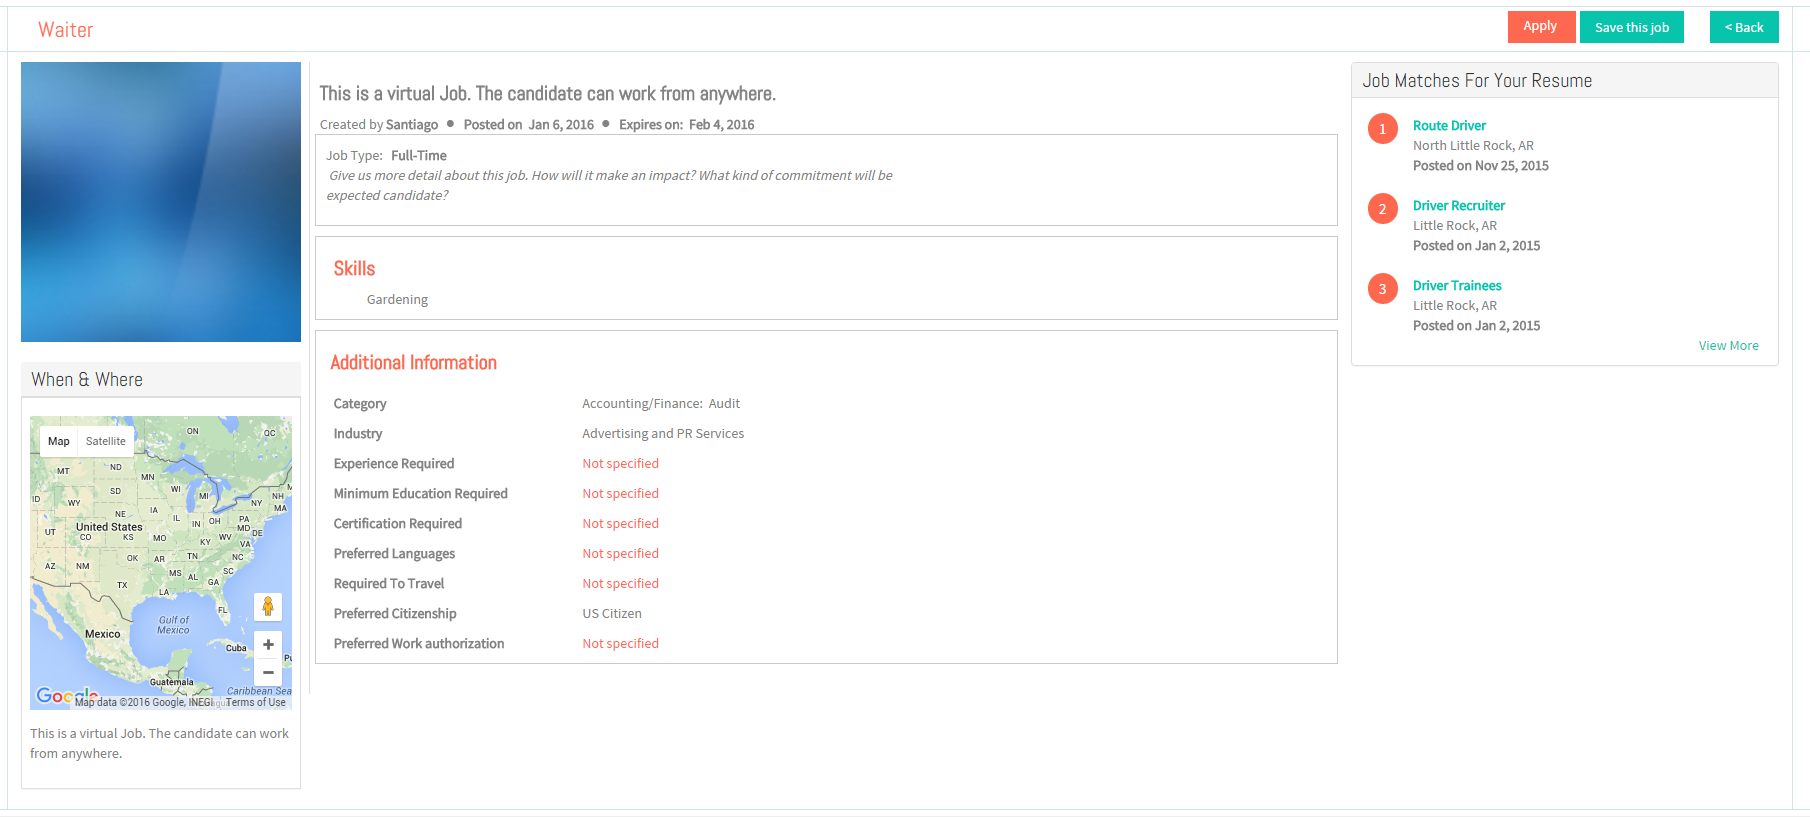This screenshot has width=1810, height=817.
Task: Click Advertising and PR Services industry value
Action: coord(663,434)
